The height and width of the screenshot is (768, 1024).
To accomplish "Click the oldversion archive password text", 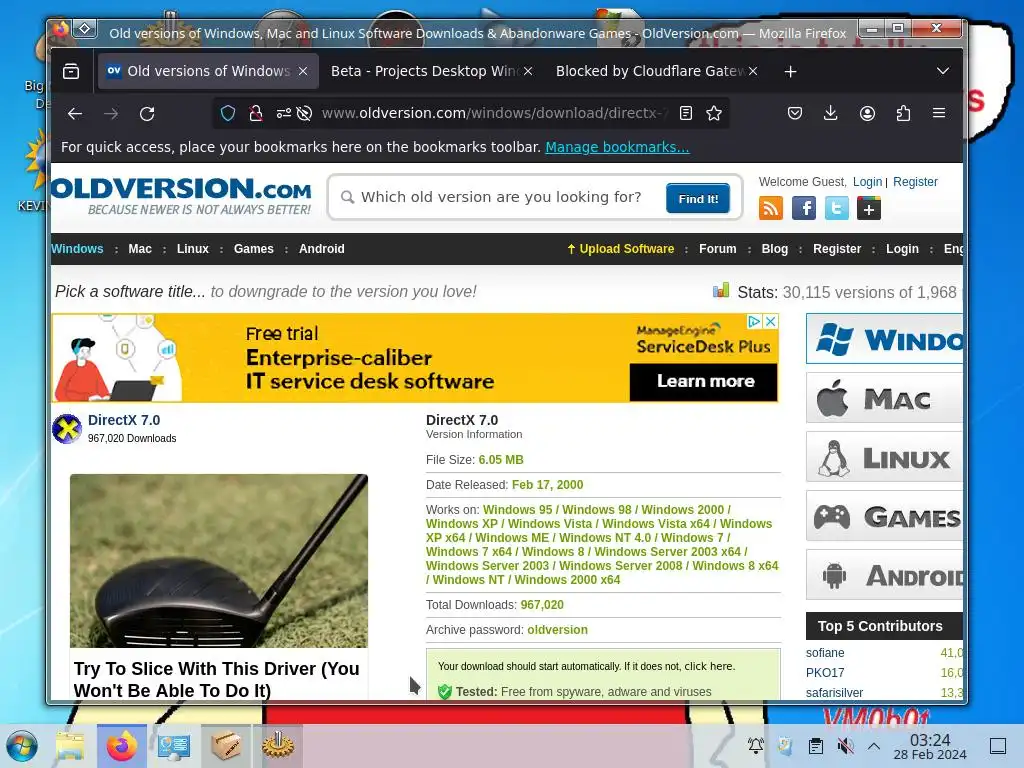I will (557, 630).
